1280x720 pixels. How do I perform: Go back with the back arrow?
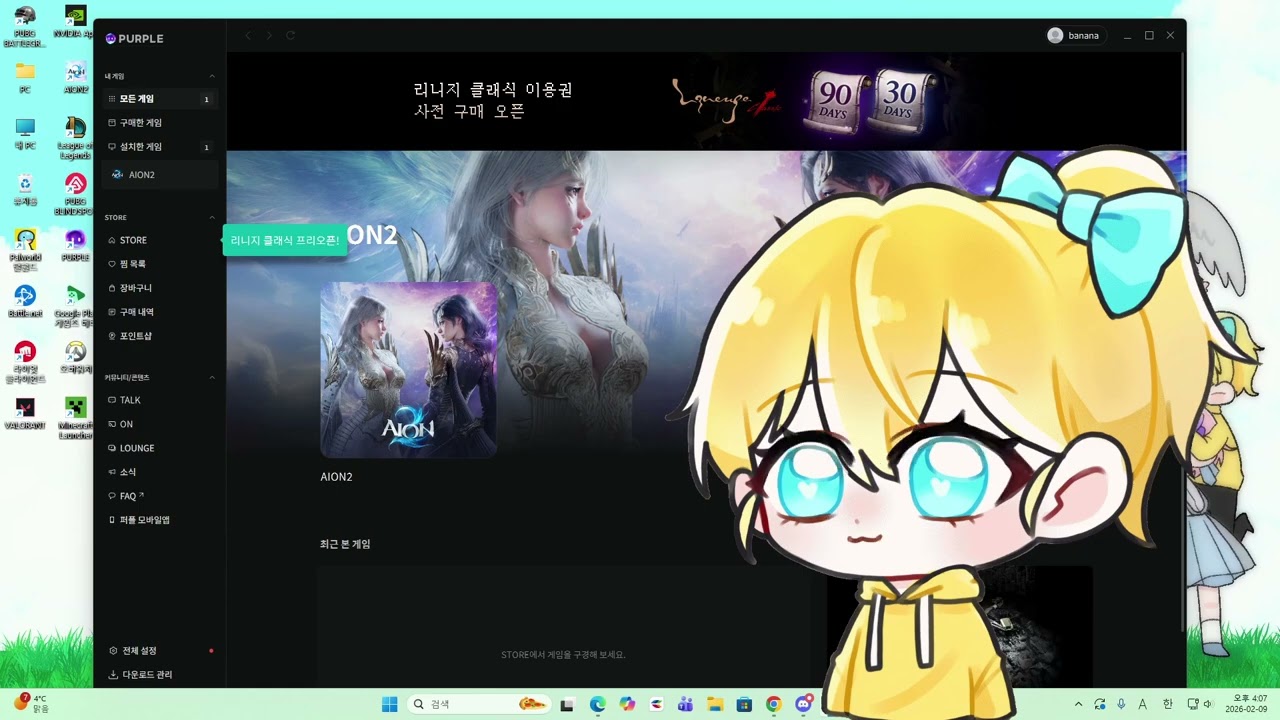(x=248, y=35)
